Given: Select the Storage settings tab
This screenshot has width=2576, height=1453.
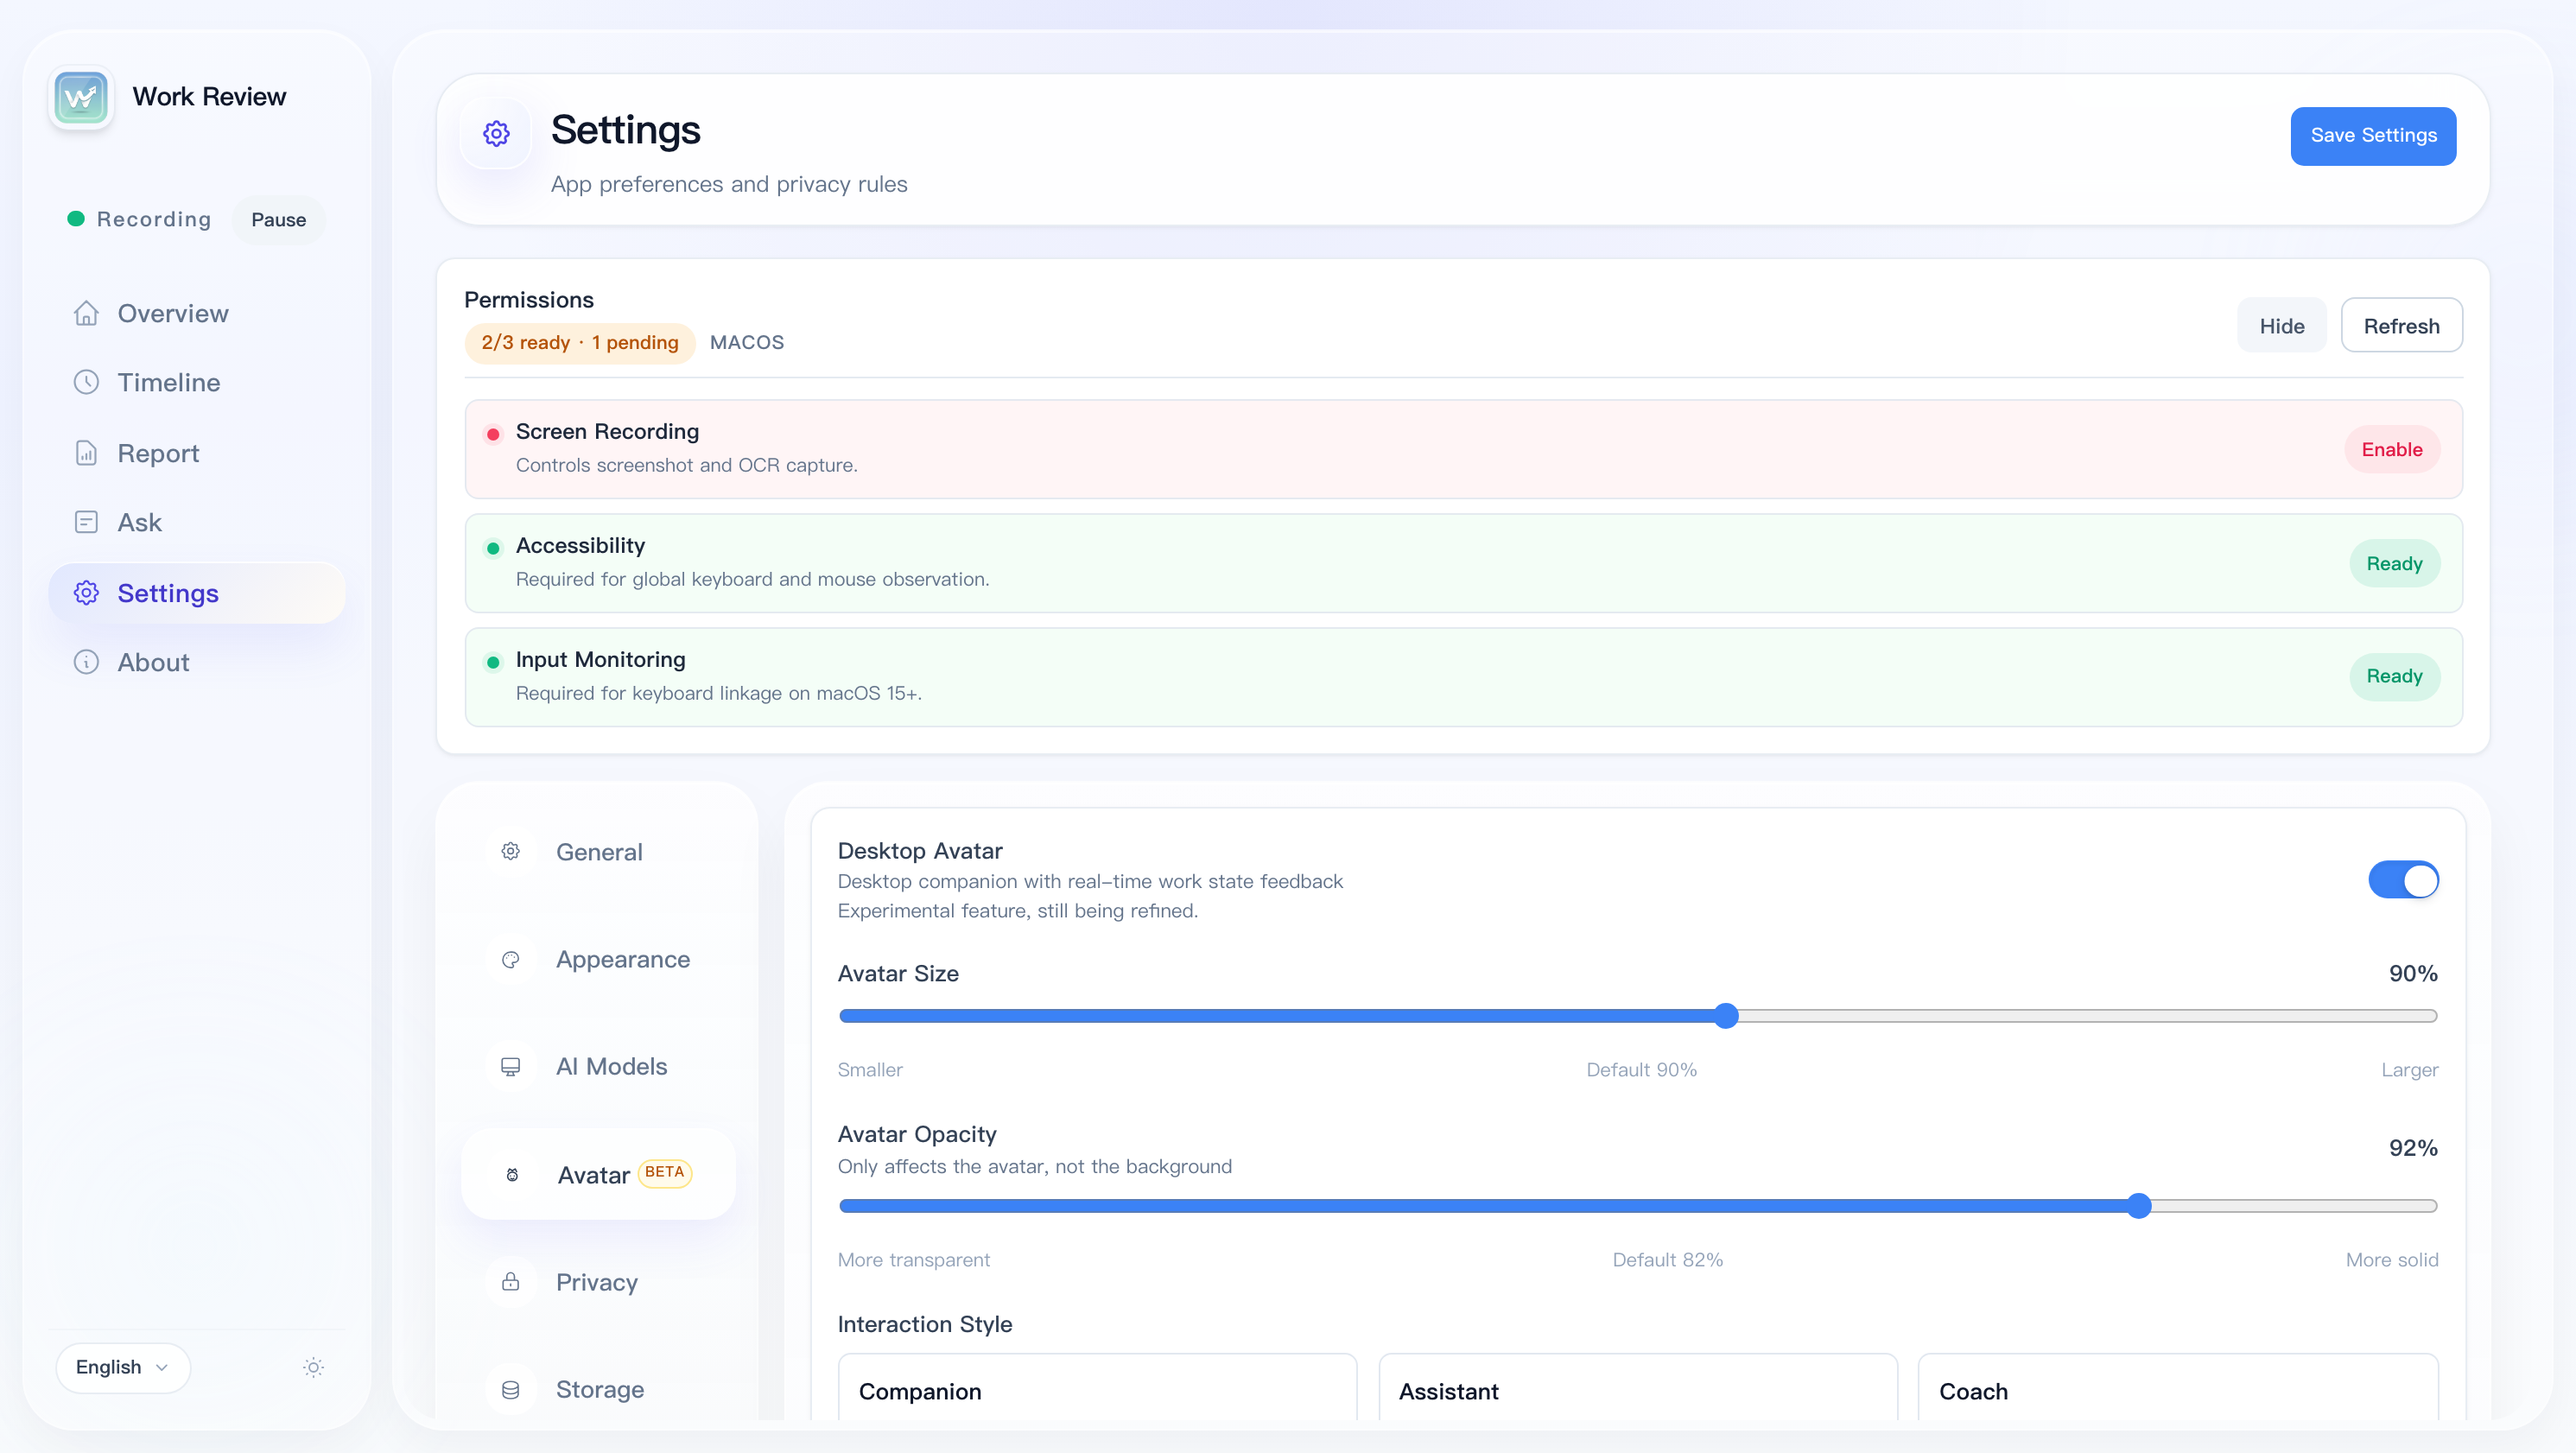Looking at the screenshot, I should 598,1389.
